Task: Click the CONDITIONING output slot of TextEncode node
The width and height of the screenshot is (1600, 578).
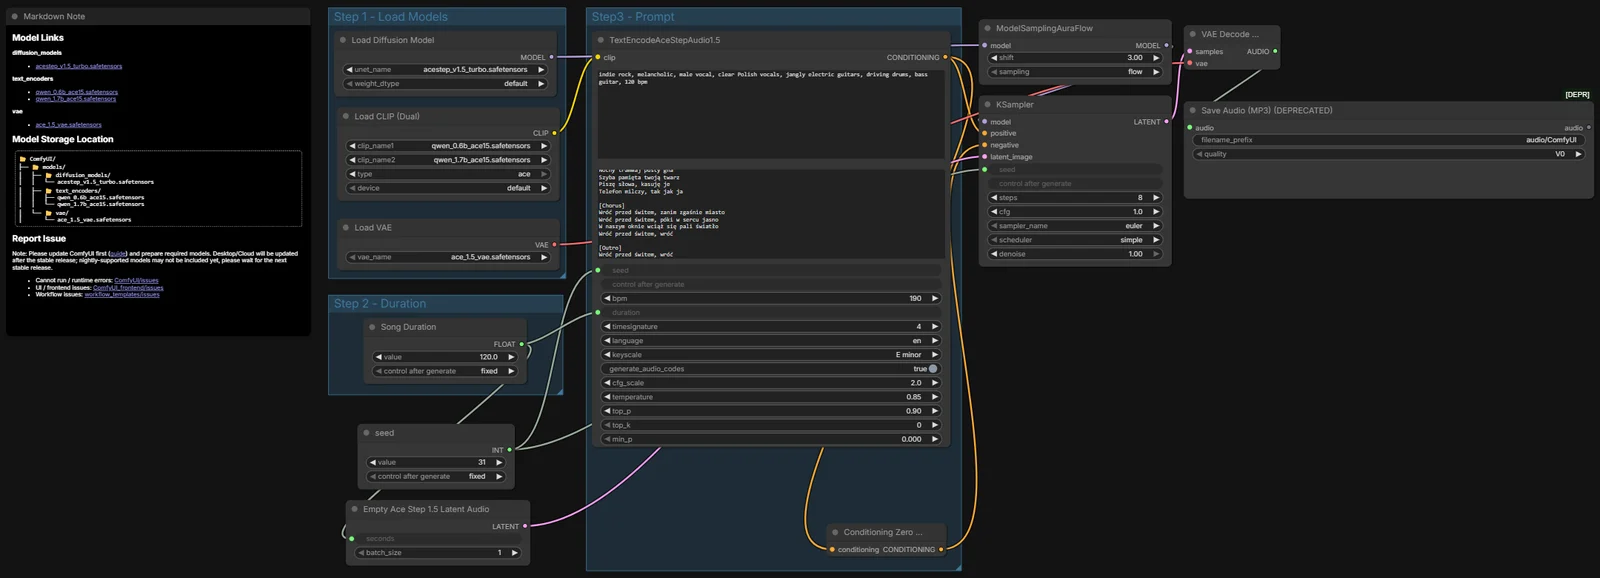Action: click(x=945, y=57)
